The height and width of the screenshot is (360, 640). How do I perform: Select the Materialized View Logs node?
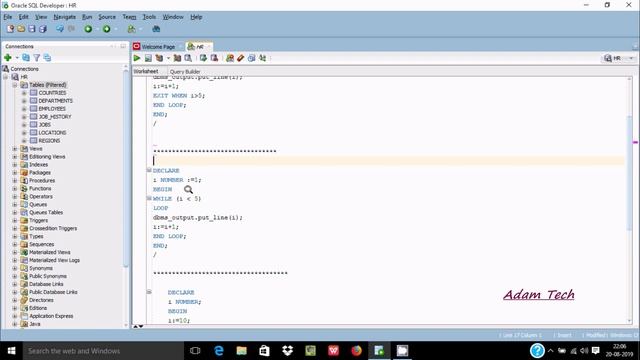54,260
